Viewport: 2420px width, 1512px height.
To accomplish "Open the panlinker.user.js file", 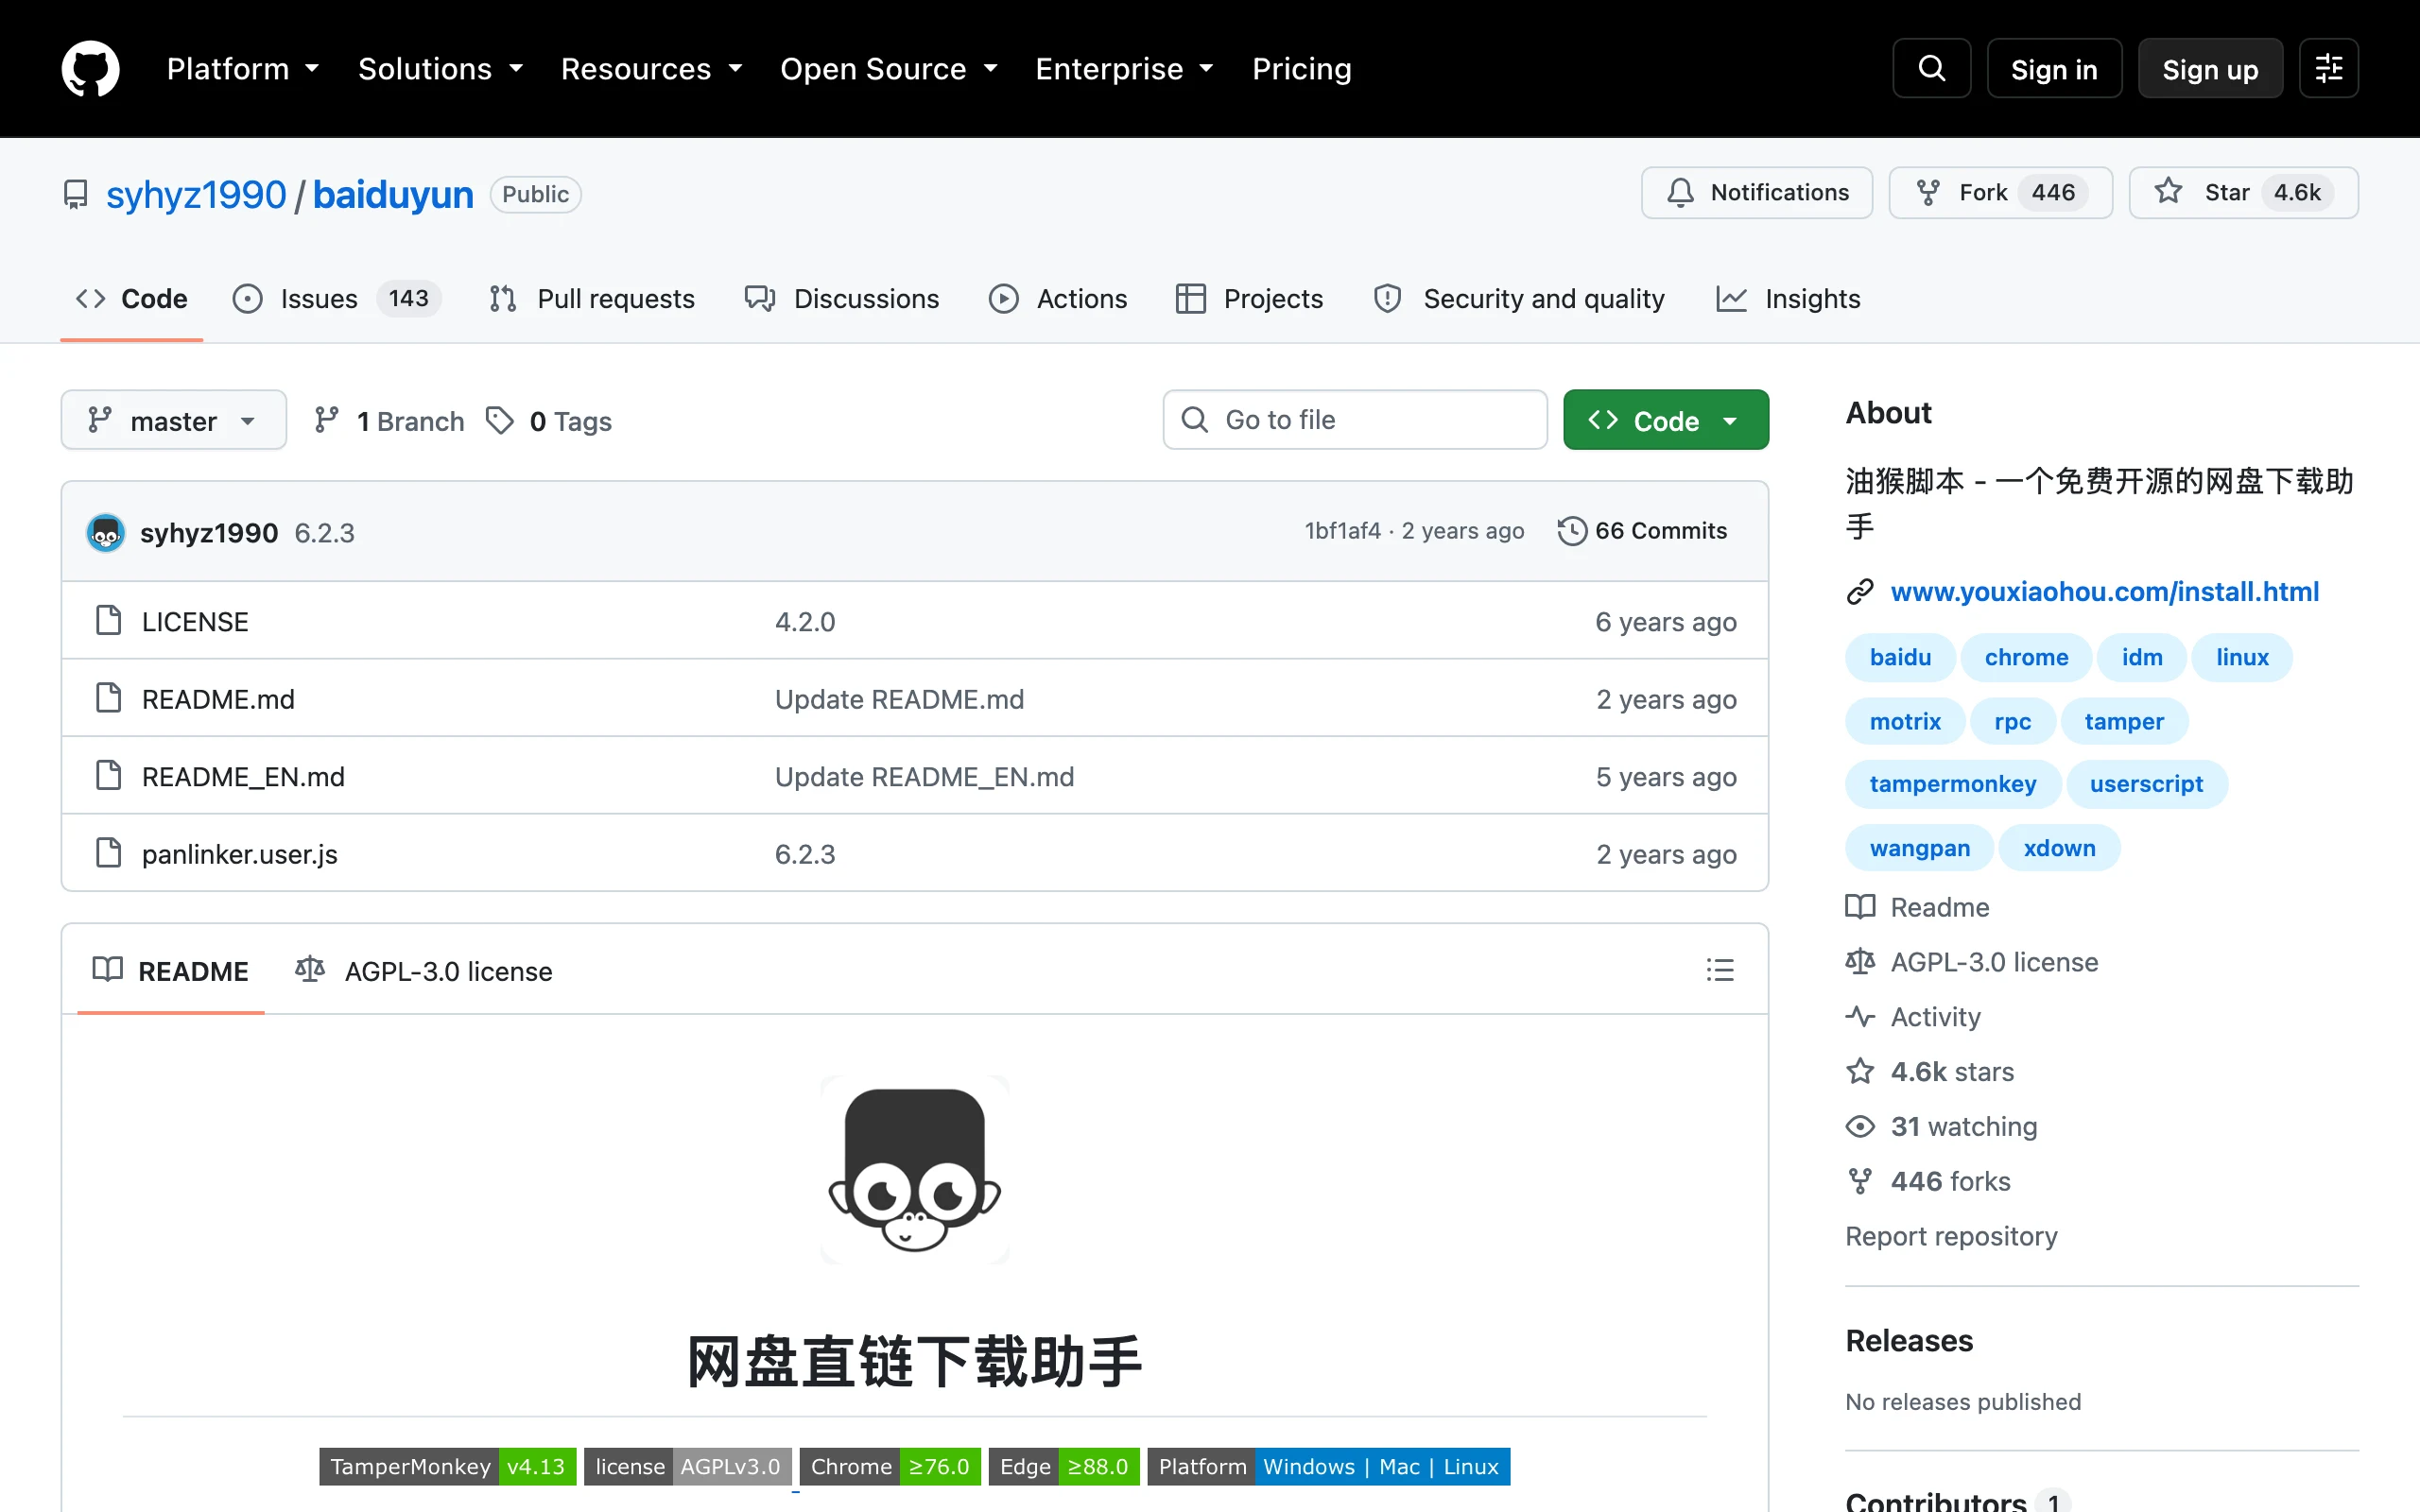I will click(239, 854).
